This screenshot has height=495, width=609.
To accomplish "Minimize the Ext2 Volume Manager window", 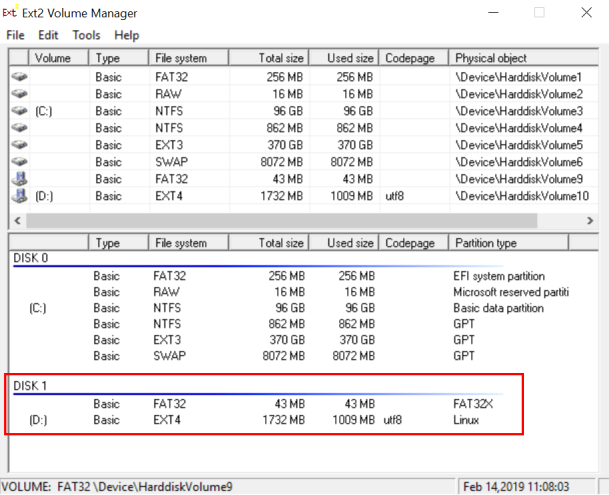I will [x=493, y=12].
